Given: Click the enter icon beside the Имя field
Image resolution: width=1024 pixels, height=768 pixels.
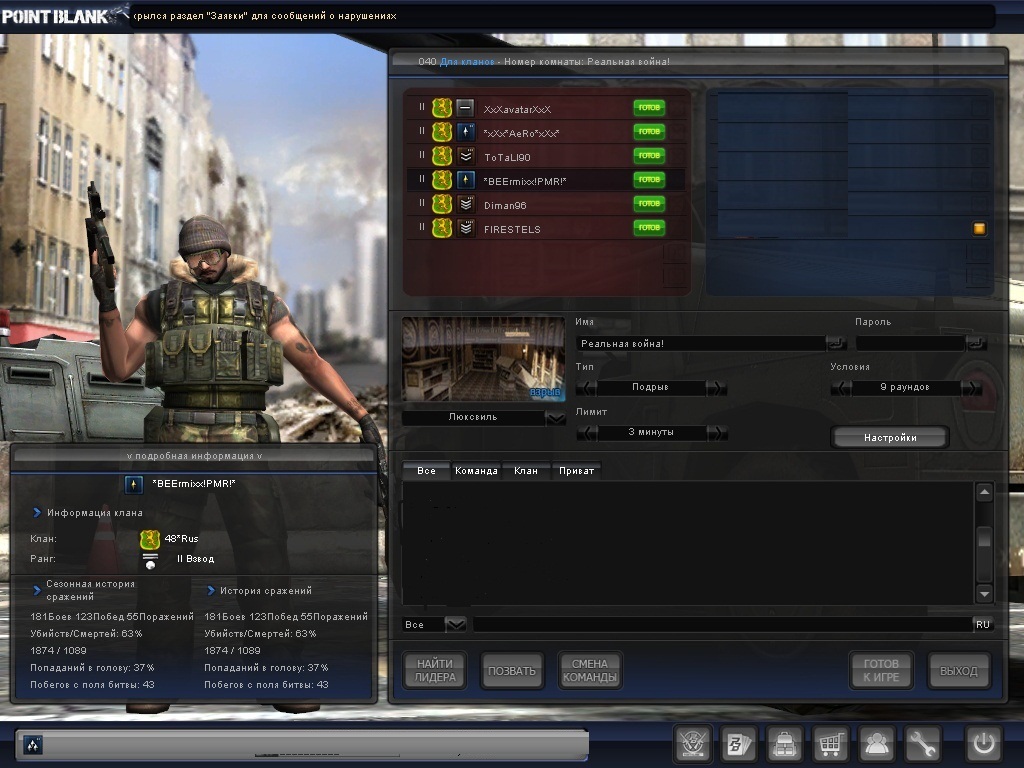Looking at the screenshot, I should [x=835, y=343].
